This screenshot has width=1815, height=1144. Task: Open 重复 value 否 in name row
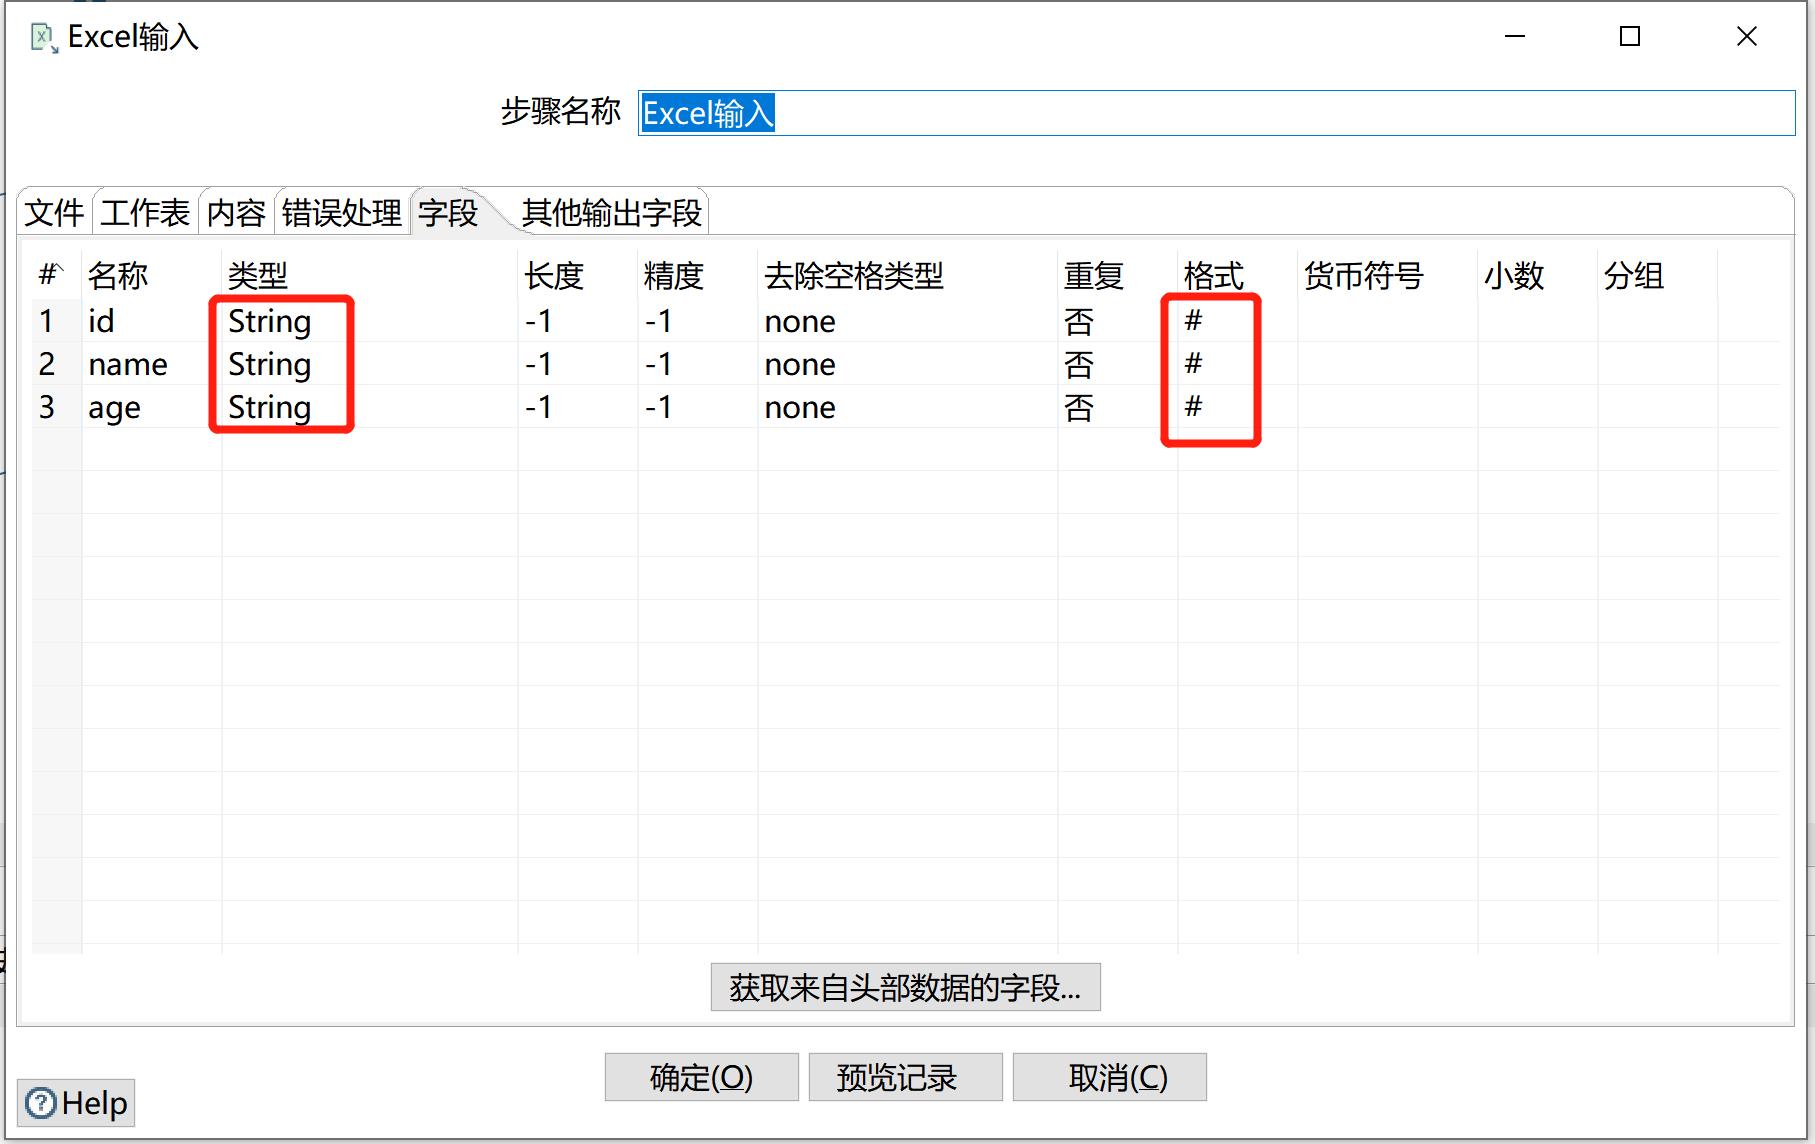click(x=1117, y=364)
